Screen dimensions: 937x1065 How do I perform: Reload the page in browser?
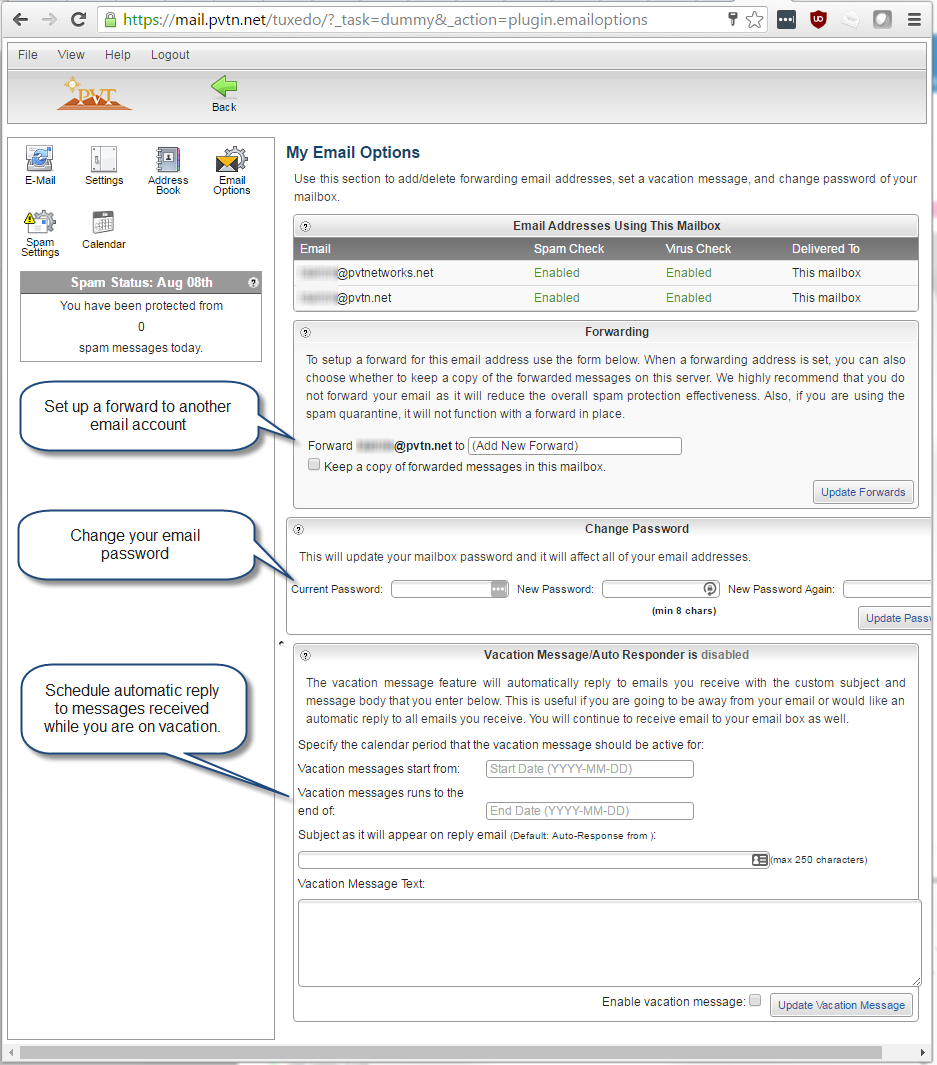pos(79,20)
